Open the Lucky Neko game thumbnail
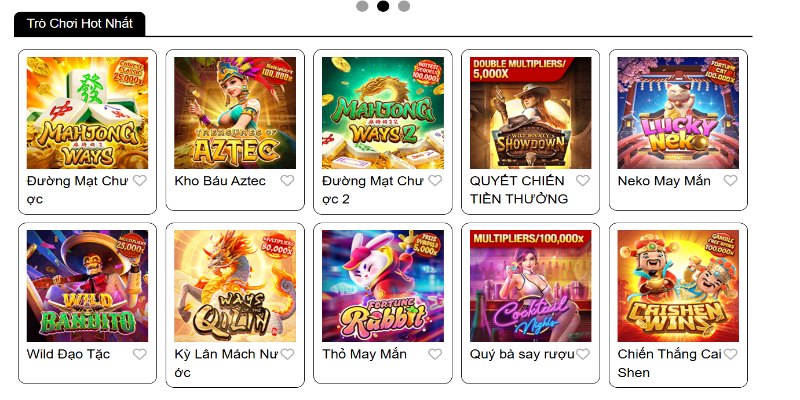This screenshot has height=400, width=800. click(678, 112)
